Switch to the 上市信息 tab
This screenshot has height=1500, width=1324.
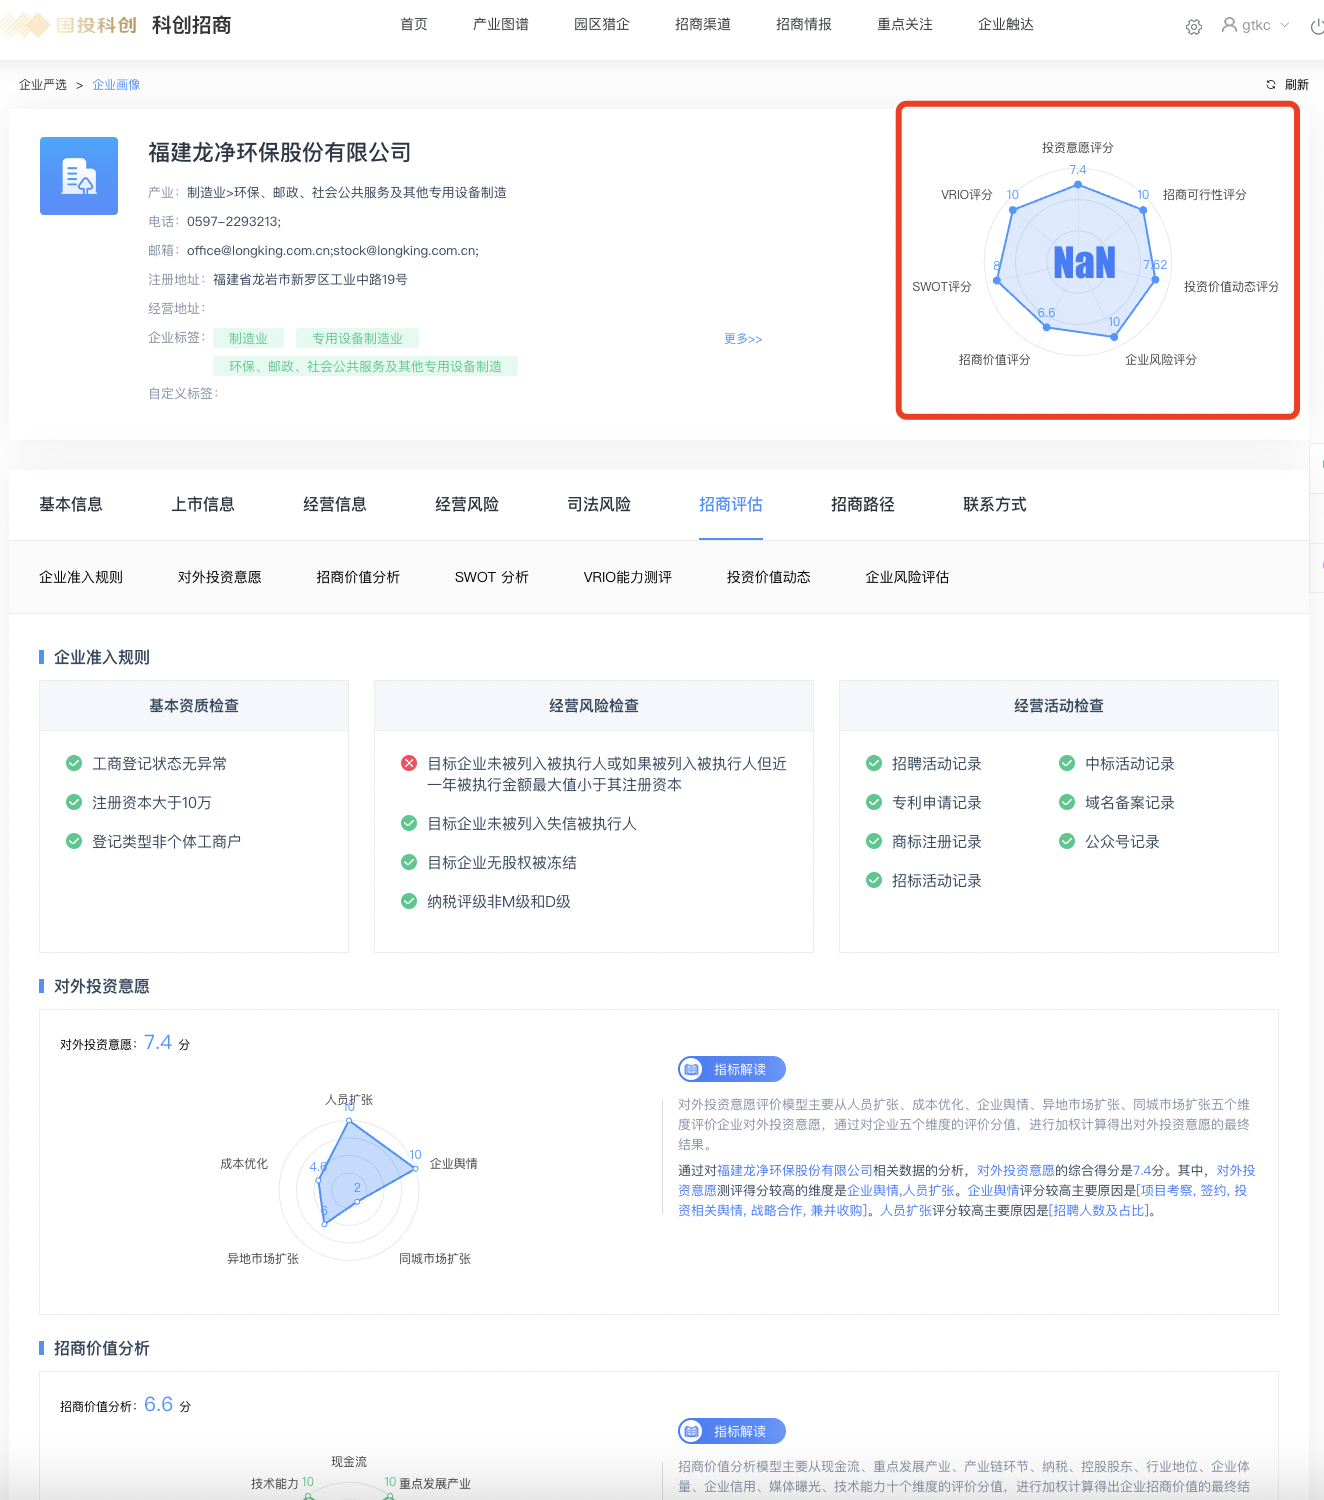click(203, 505)
